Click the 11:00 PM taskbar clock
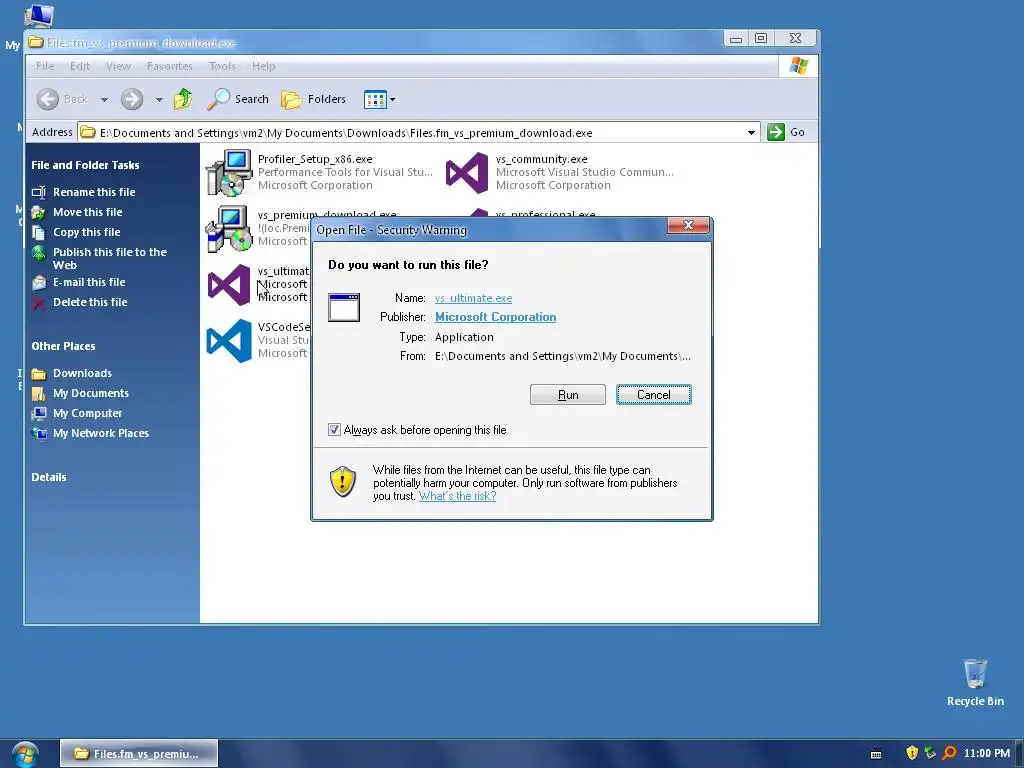 [987, 753]
